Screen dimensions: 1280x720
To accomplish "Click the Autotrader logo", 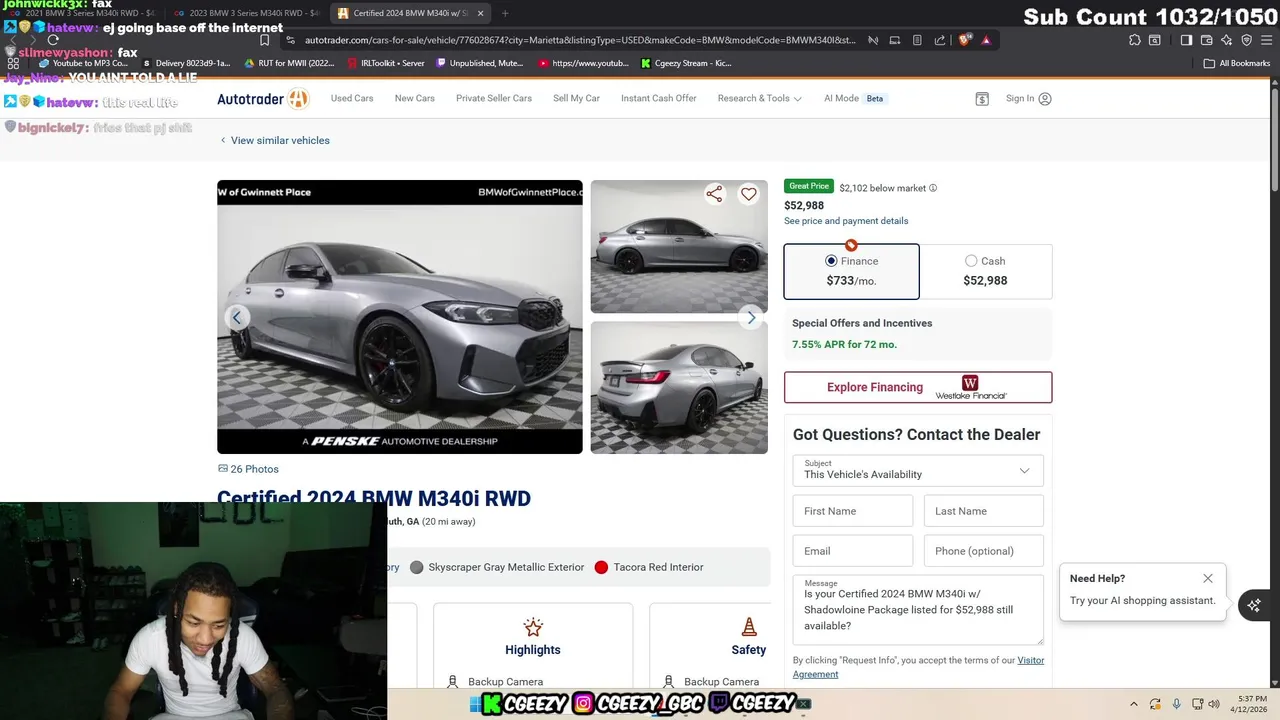I will 263,98.
